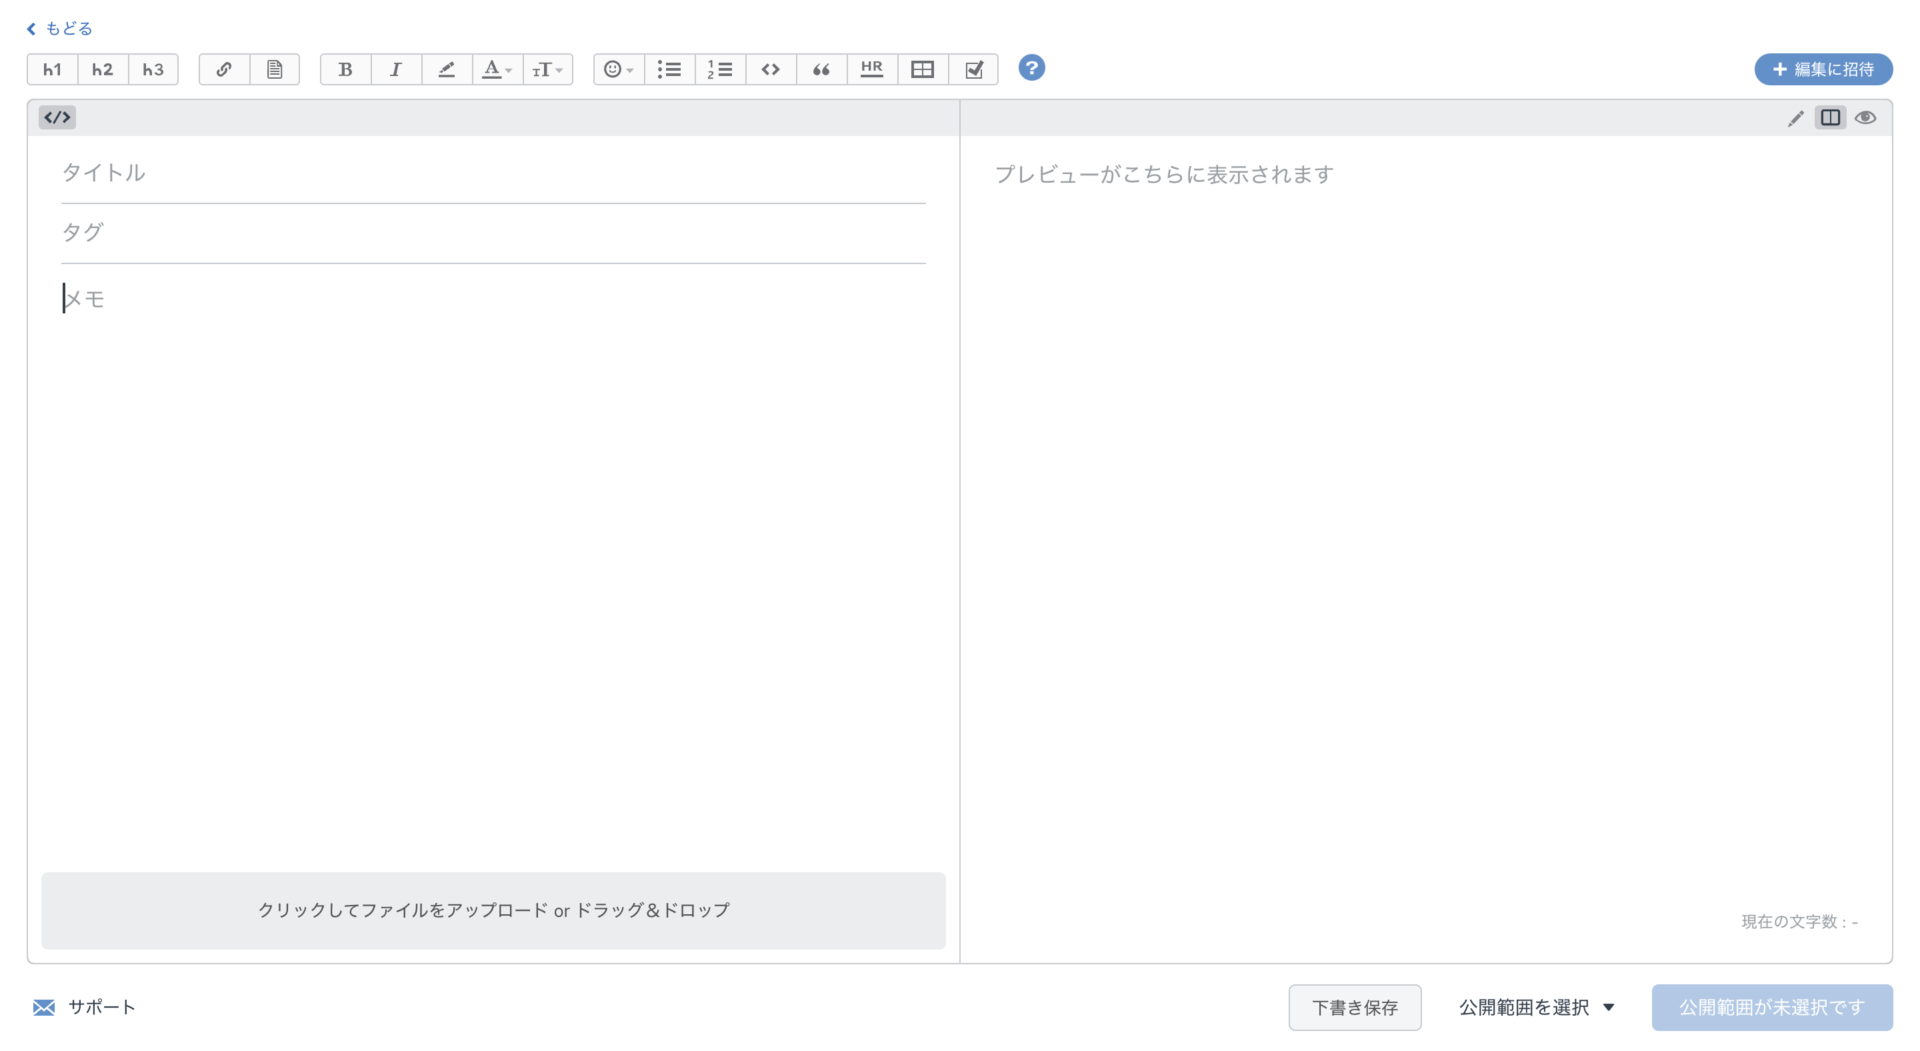The height and width of the screenshot is (1051, 1920).
Task: Click the support envelope icon
Action: [x=44, y=1007]
